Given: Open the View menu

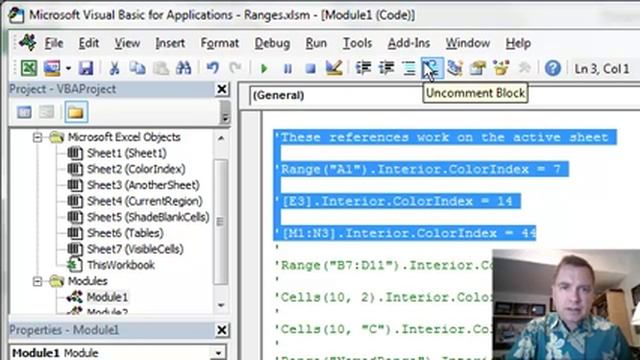Looking at the screenshot, I should [x=127, y=43].
